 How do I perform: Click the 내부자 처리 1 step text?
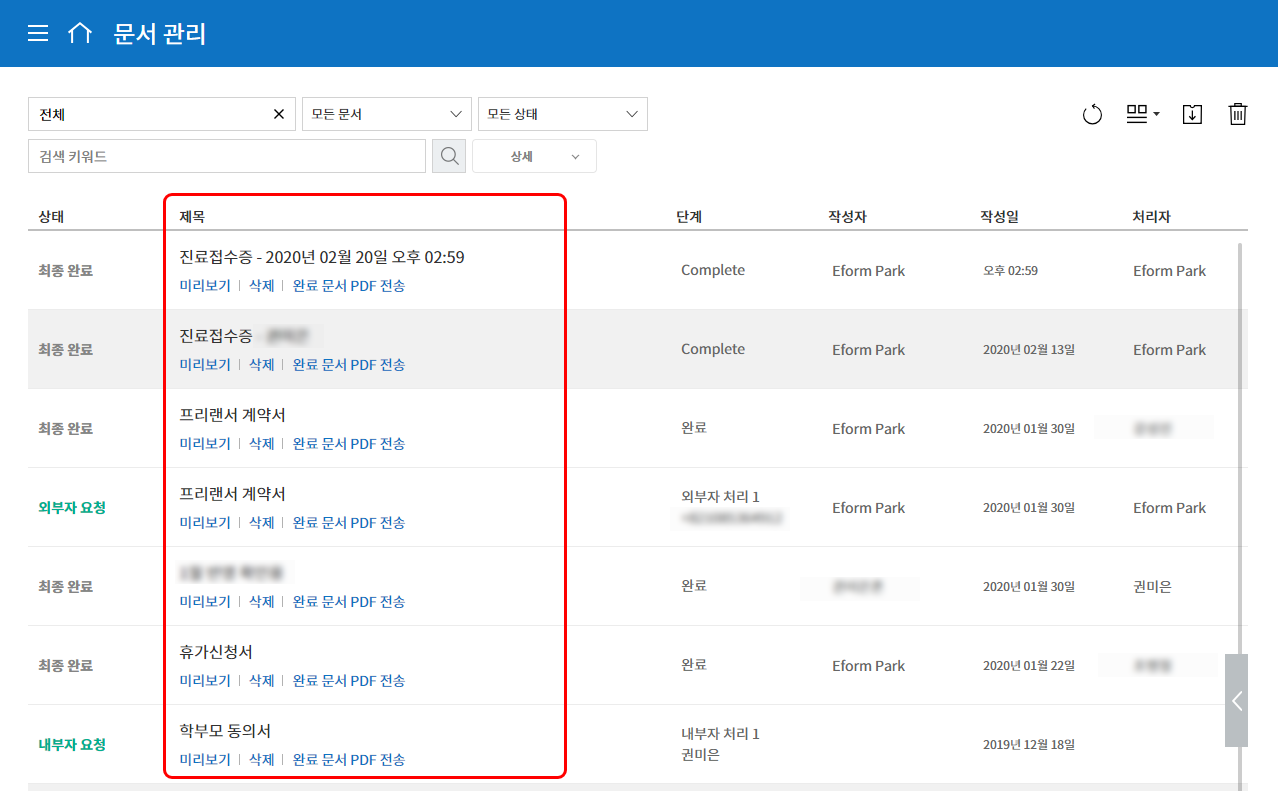point(720,734)
